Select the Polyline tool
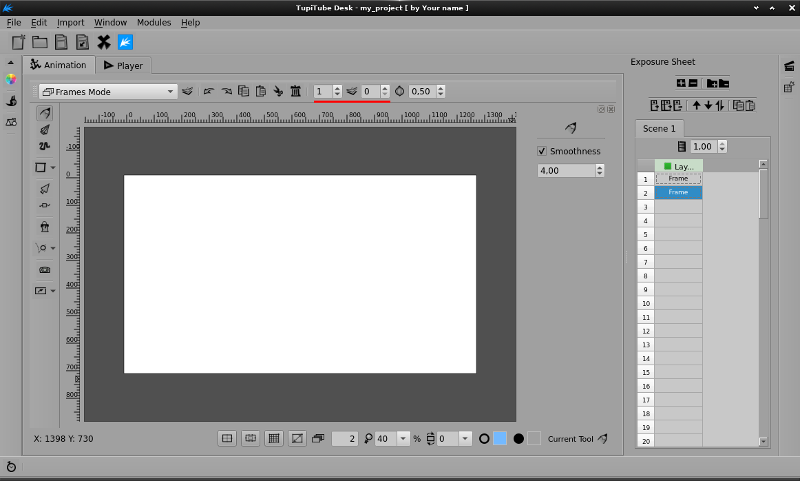The width and height of the screenshot is (800, 481). point(44,146)
